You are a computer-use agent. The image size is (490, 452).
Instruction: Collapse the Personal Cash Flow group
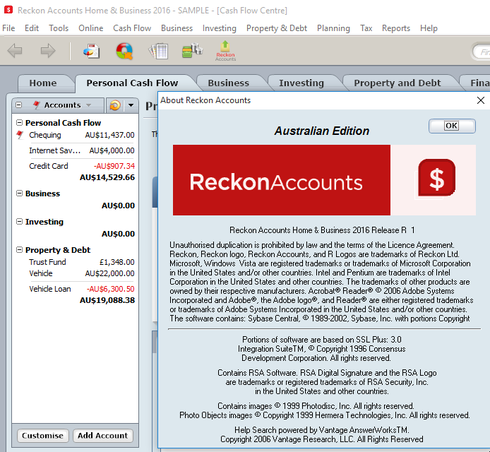19,123
